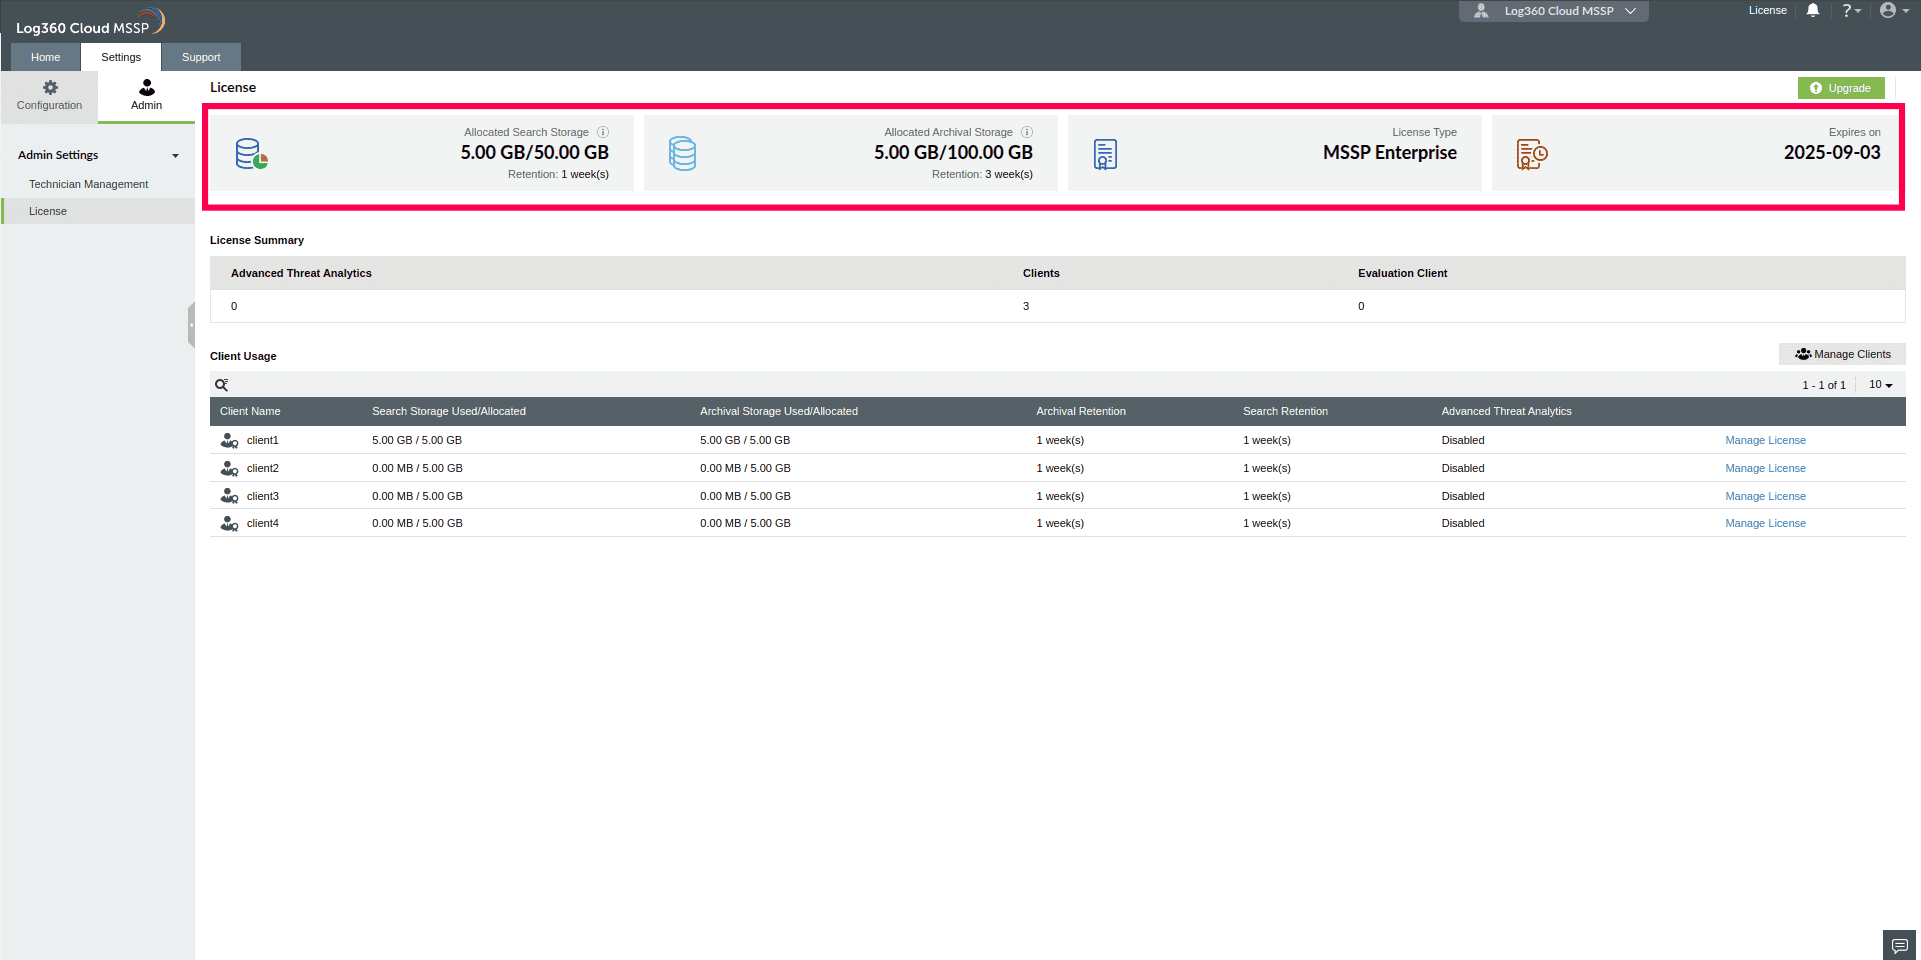The image size is (1921, 960).
Task: Click client1 name in table
Action: point(263,440)
